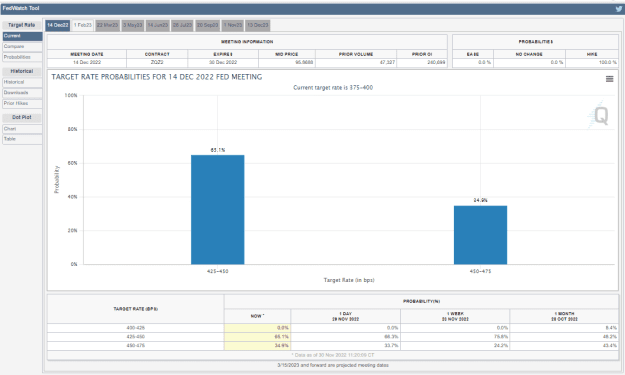Screen dimensions: 625x375
Task: Click the 425-450 target rate row label
Action: click(136, 337)
